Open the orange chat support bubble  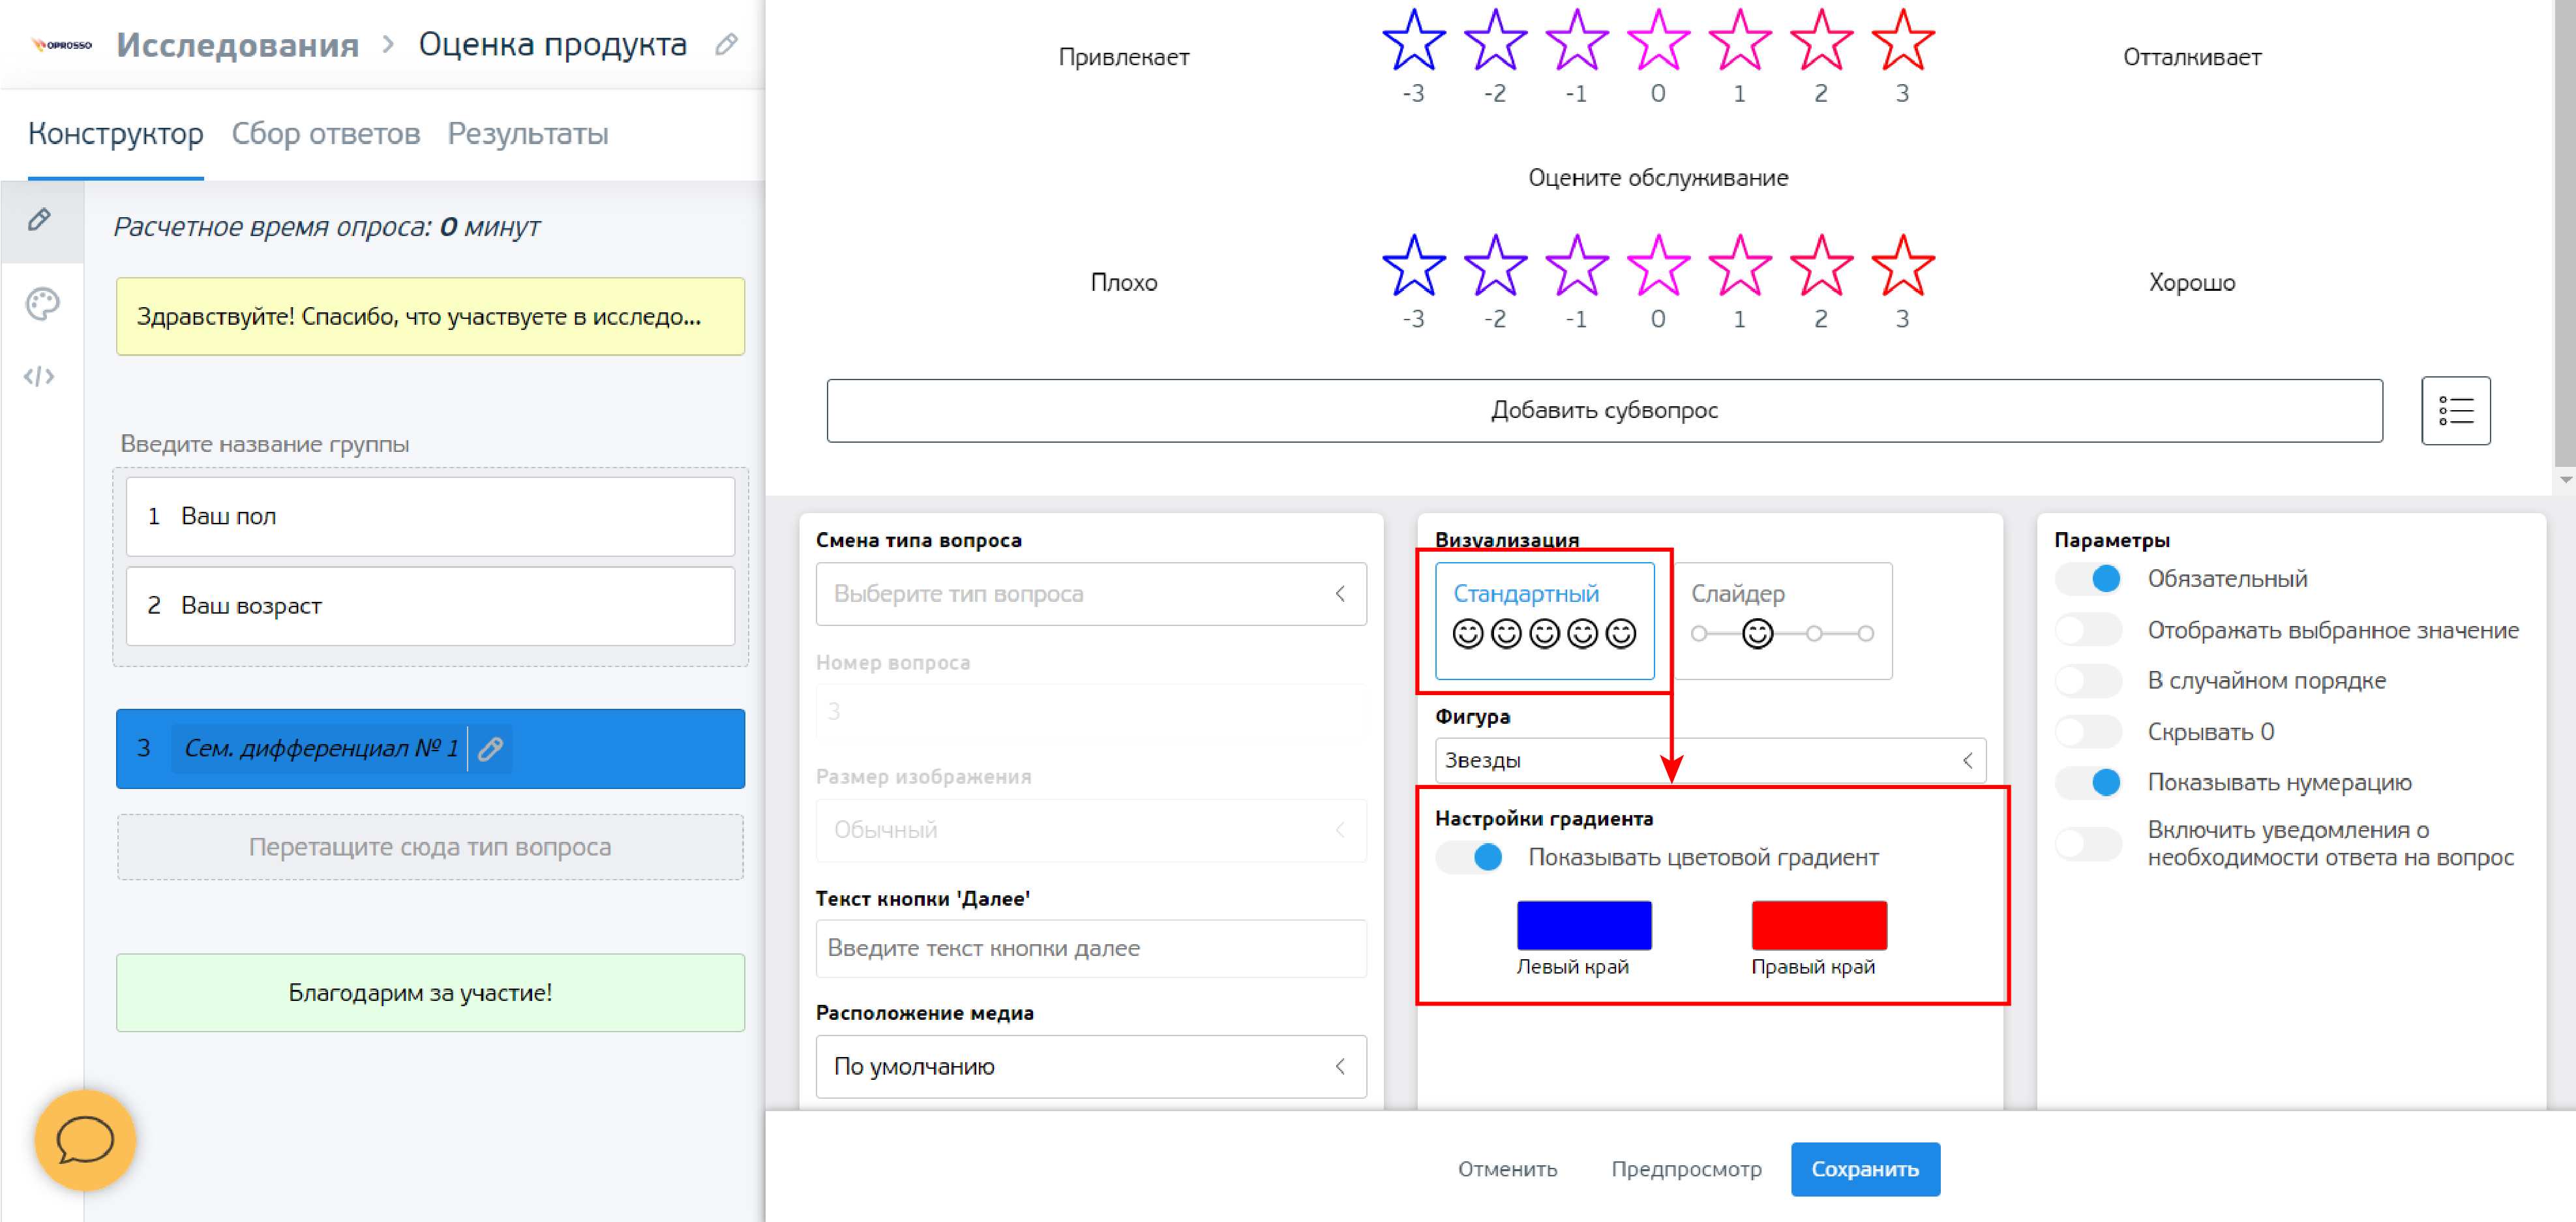pos(85,1140)
